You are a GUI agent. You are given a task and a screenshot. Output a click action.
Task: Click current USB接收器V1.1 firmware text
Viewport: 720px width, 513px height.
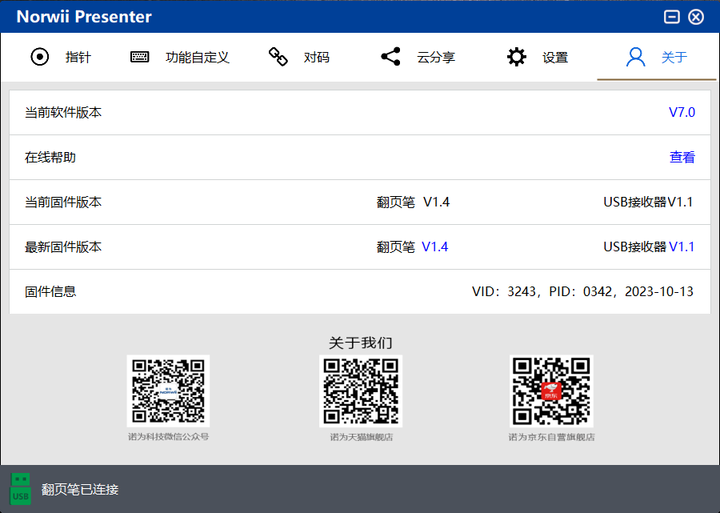point(648,202)
